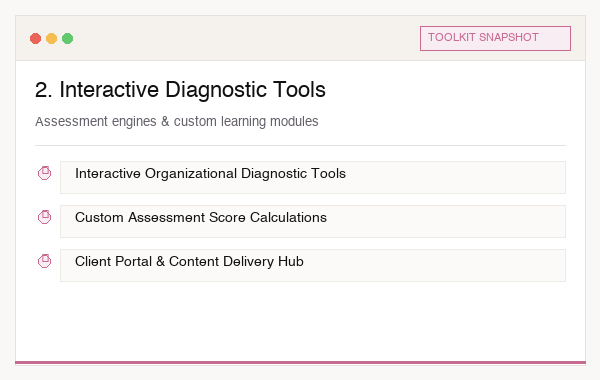Select the Interactive Organizational Diagnostic Tools row
Viewport: 600px width, 380px height.
point(313,177)
